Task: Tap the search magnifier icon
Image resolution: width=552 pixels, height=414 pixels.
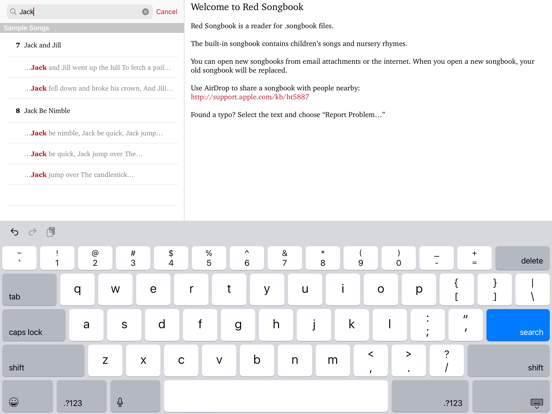Action: [x=13, y=12]
